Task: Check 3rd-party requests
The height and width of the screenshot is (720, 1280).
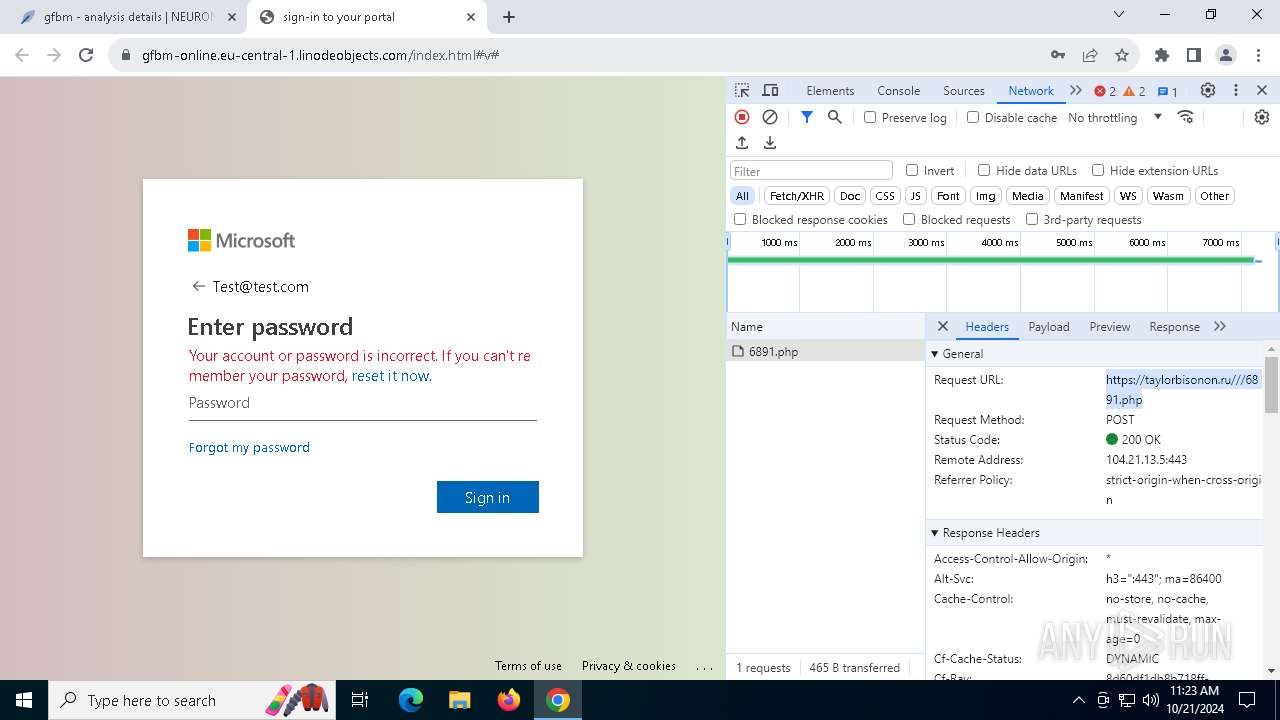Action: 1032,219
